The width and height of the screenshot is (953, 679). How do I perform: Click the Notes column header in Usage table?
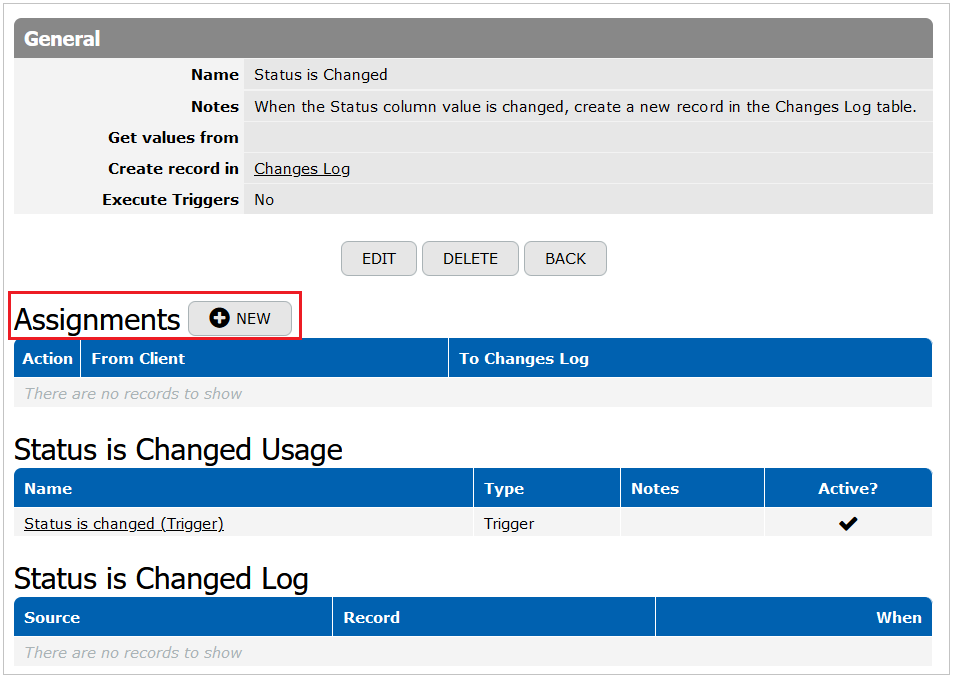(x=692, y=488)
